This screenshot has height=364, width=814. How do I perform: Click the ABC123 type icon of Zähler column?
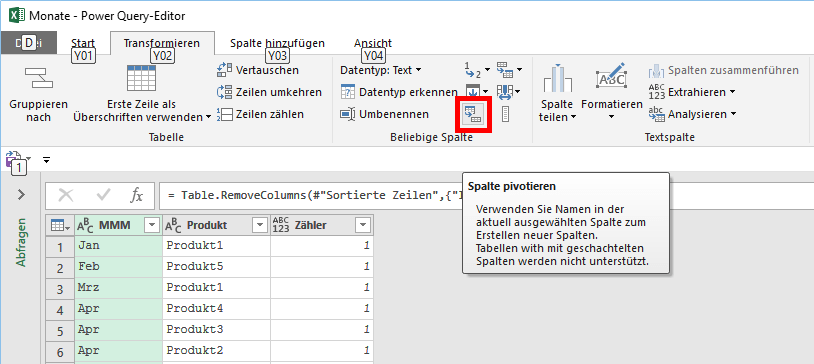[x=280, y=225]
